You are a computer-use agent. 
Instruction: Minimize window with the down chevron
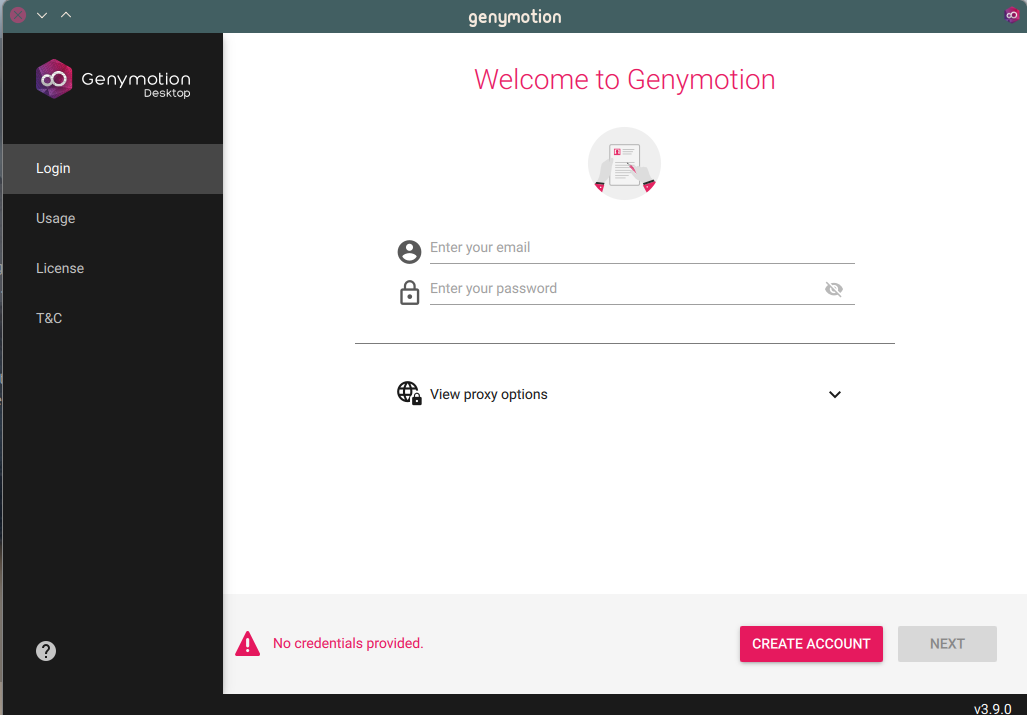(42, 14)
